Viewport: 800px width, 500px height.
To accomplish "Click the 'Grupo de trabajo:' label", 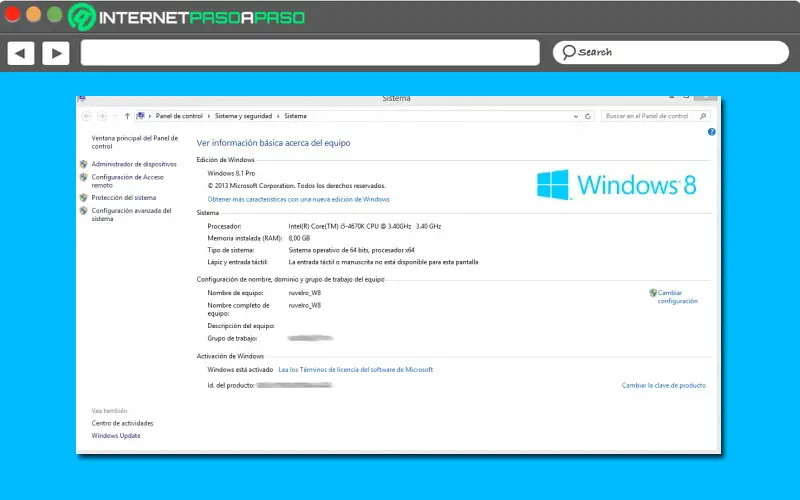I will (232, 339).
